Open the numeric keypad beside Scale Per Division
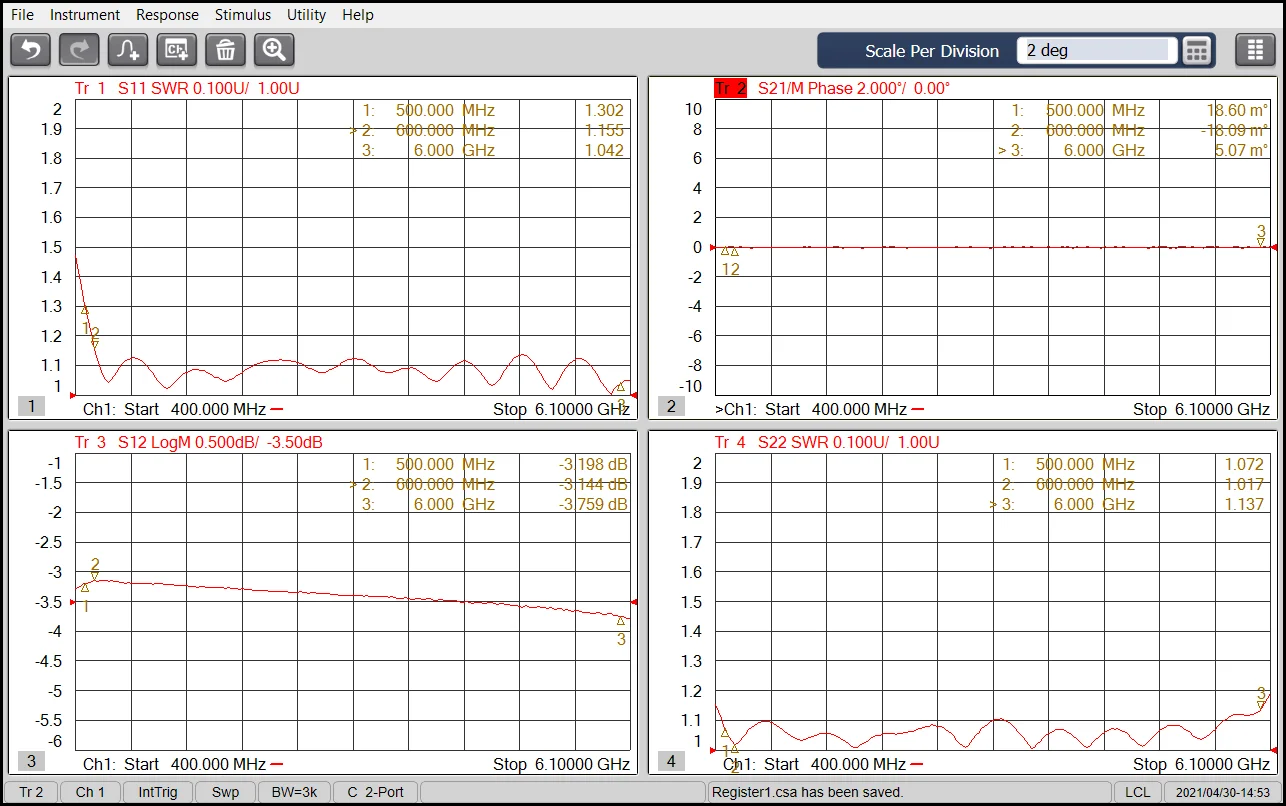Screen dimensions: 1286x806 [x=1196, y=50]
